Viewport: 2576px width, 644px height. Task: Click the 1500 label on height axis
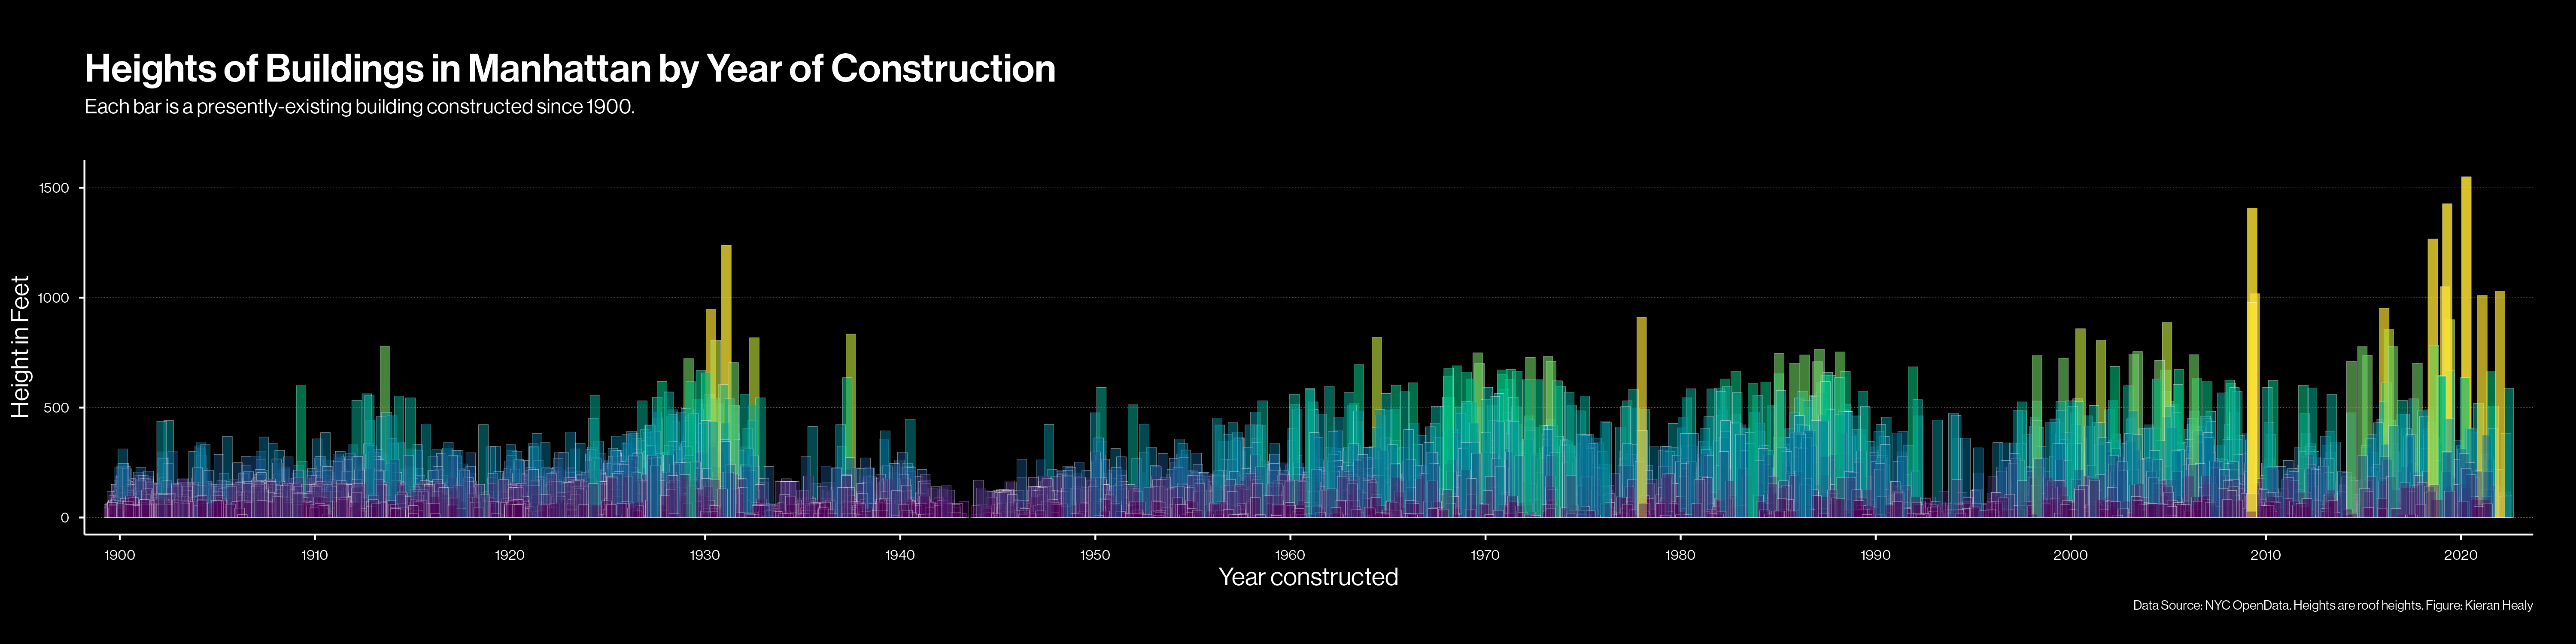[x=54, y=188]
